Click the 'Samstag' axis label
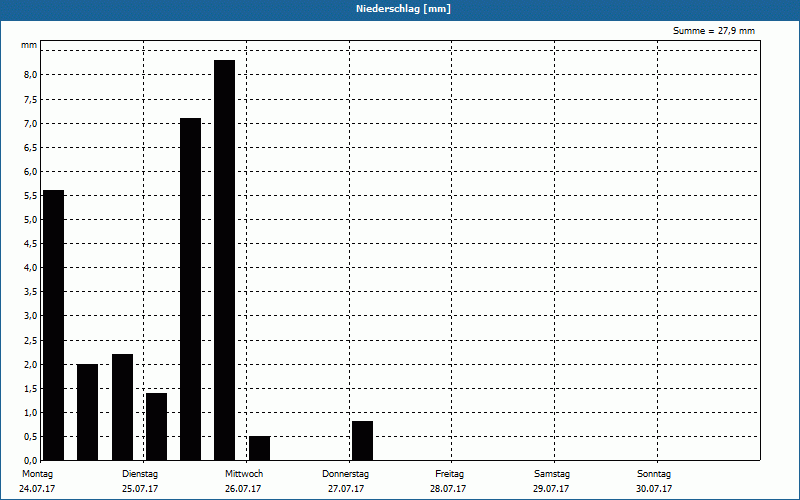Viewport: 800px width, 500px height. click(552, 474)
